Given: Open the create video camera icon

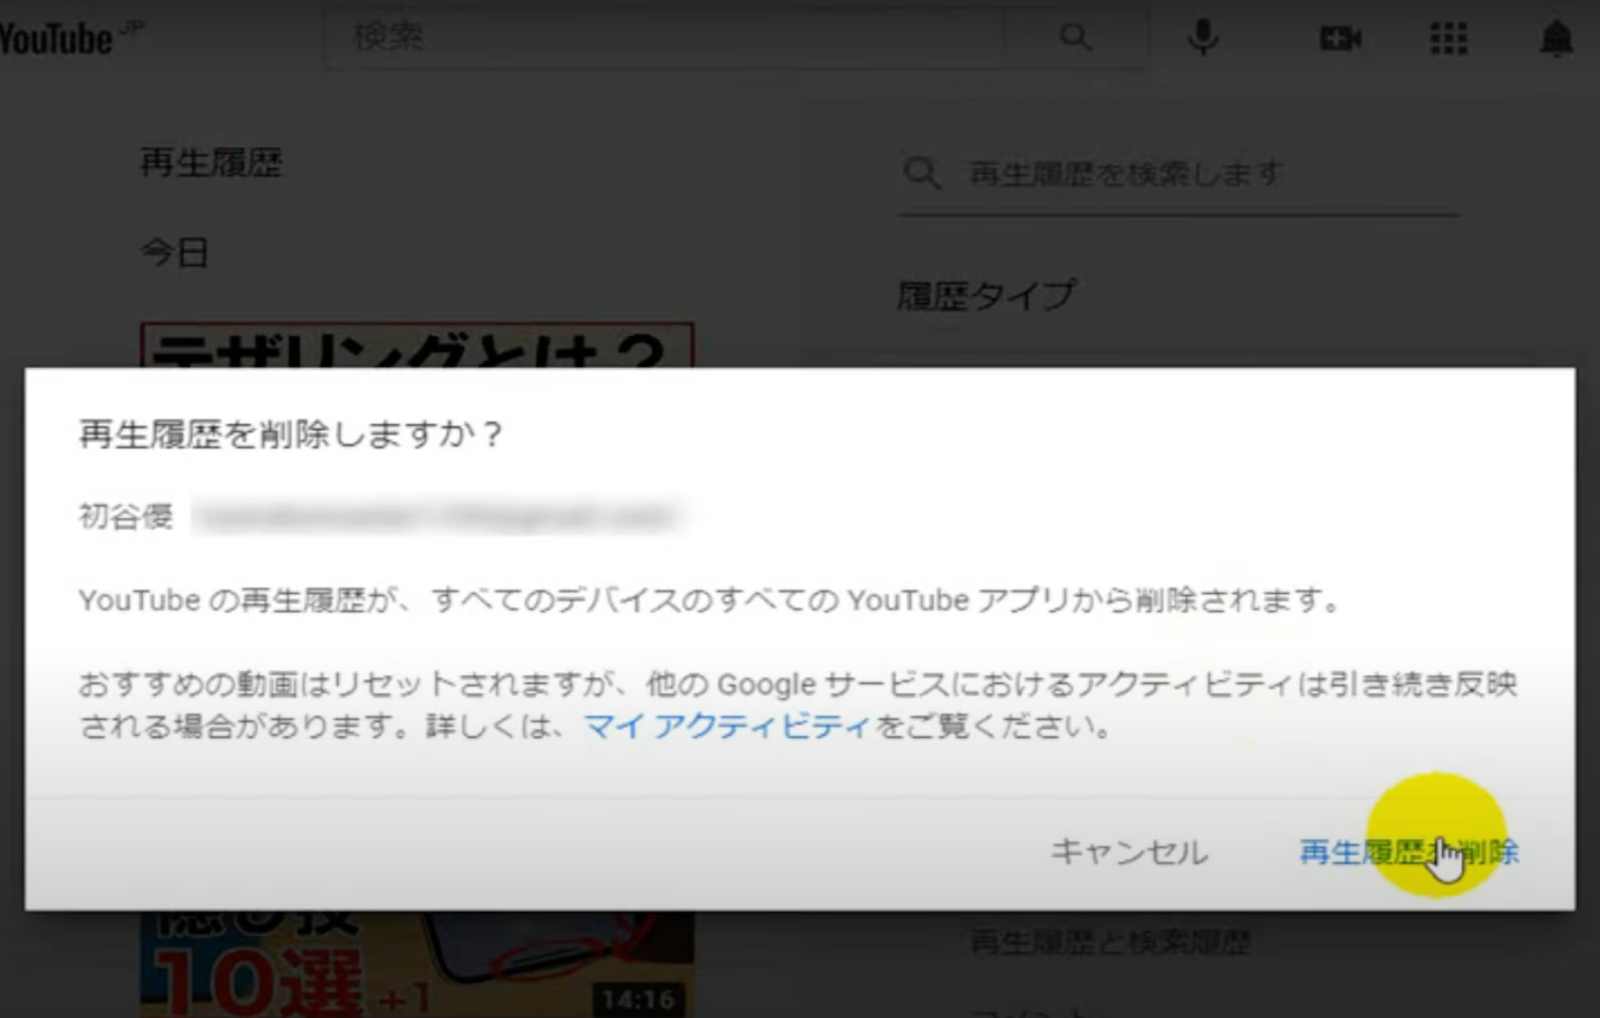Looking at the screenshot, I should pos(1340,39).
